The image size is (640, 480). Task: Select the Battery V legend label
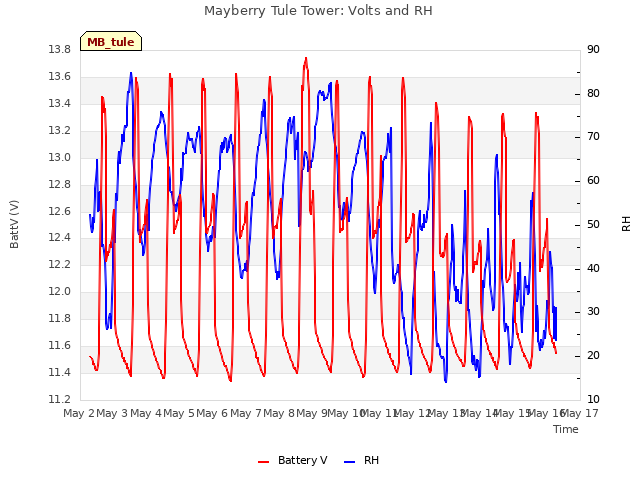pos(302,460)
